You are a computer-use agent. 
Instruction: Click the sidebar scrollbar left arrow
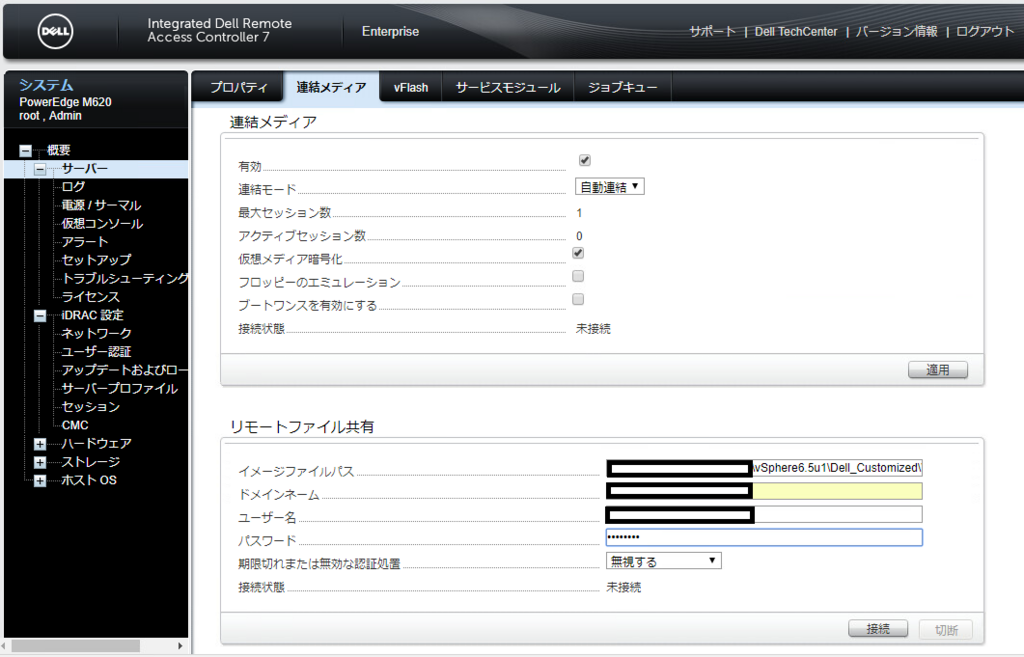click(5, 646)
